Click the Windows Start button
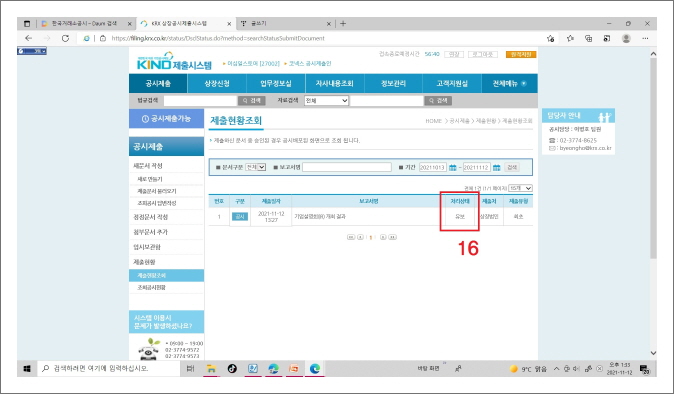This screenshot has height=394, width=674. pos(27,369)
